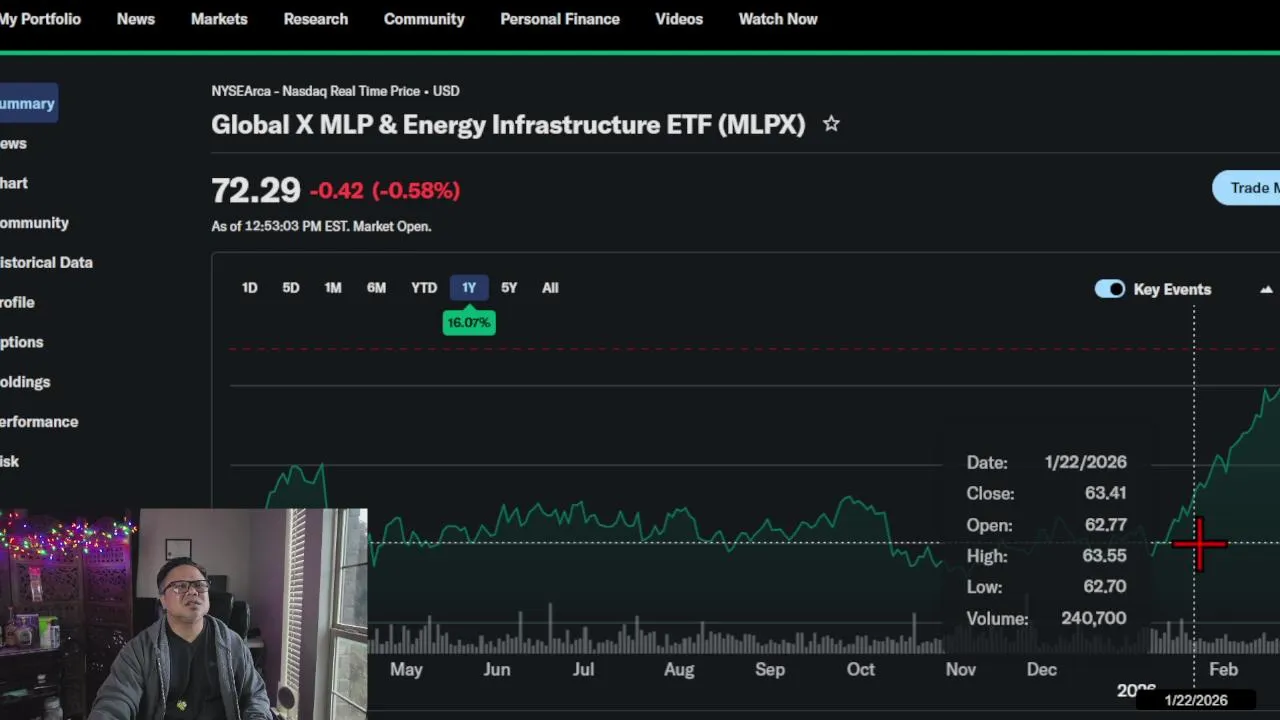Open the Holdings sidebar section

25,382
